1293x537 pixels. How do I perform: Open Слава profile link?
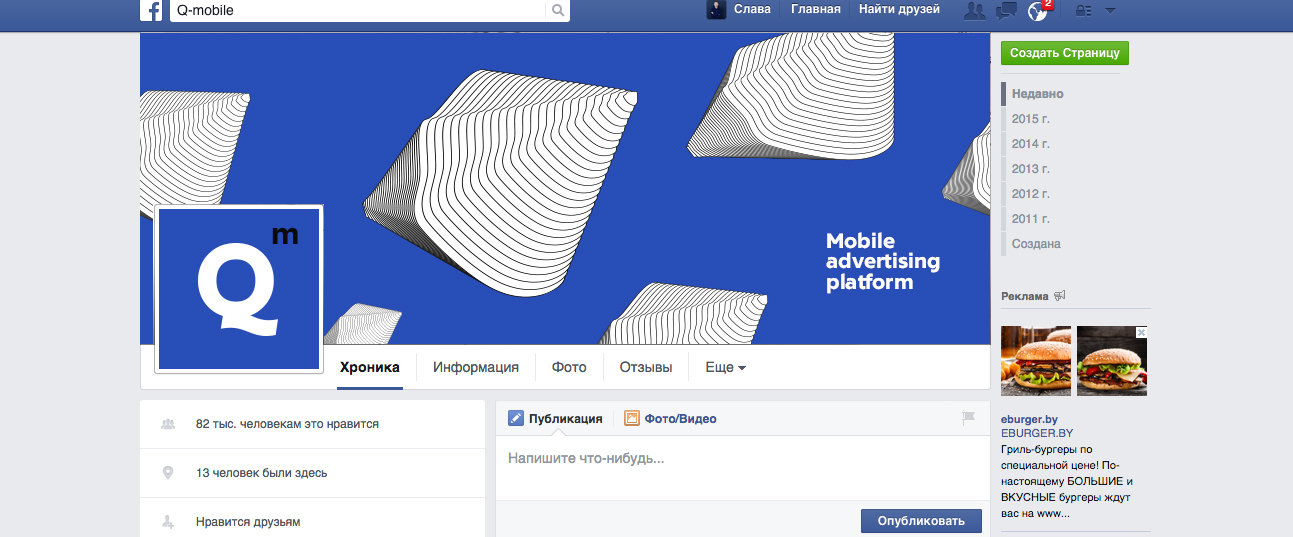[752, 10]
